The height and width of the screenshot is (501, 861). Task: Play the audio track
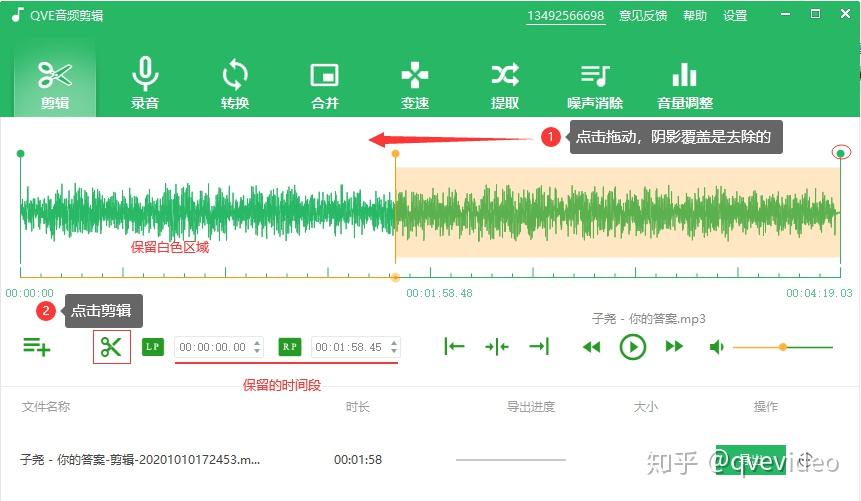click(633, 347)
